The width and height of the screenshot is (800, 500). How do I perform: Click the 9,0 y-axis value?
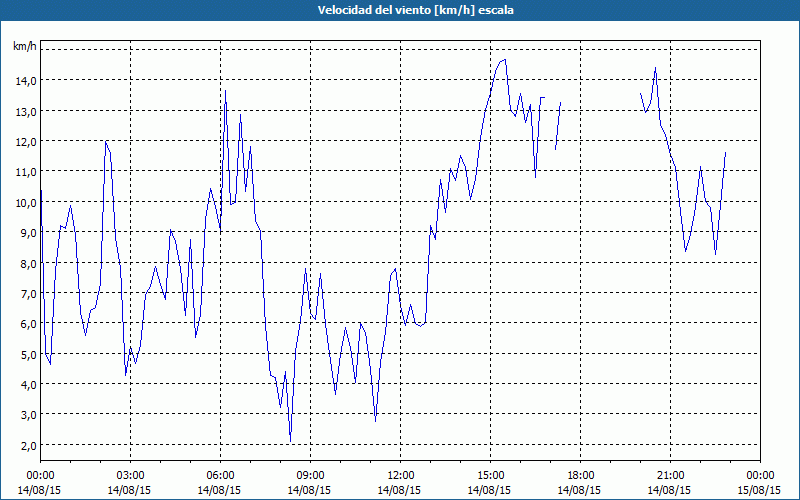coord(28,233)
